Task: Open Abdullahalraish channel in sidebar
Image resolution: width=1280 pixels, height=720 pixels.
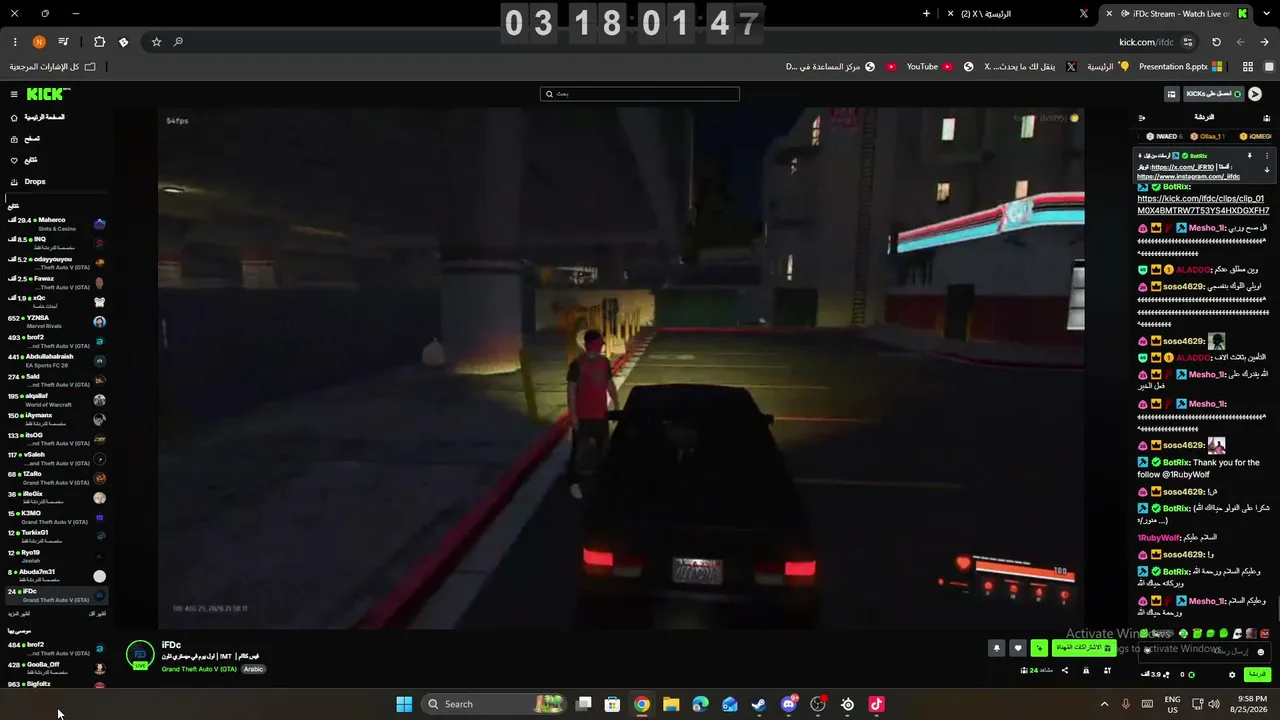Action: [57, 361]
